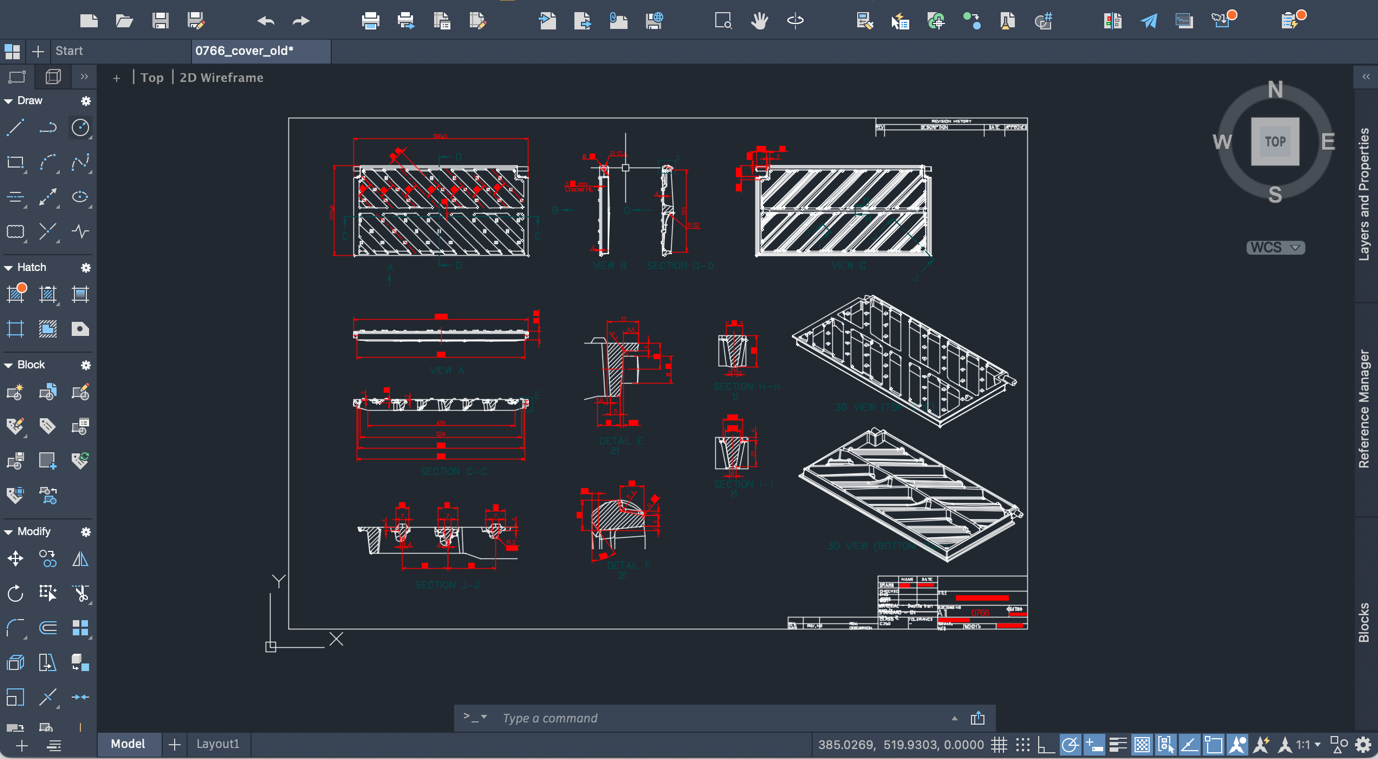Viewport: 1378px width, 759px height.
Task: Click the TOP face of ViewCube
Action: pos(1275,142)
